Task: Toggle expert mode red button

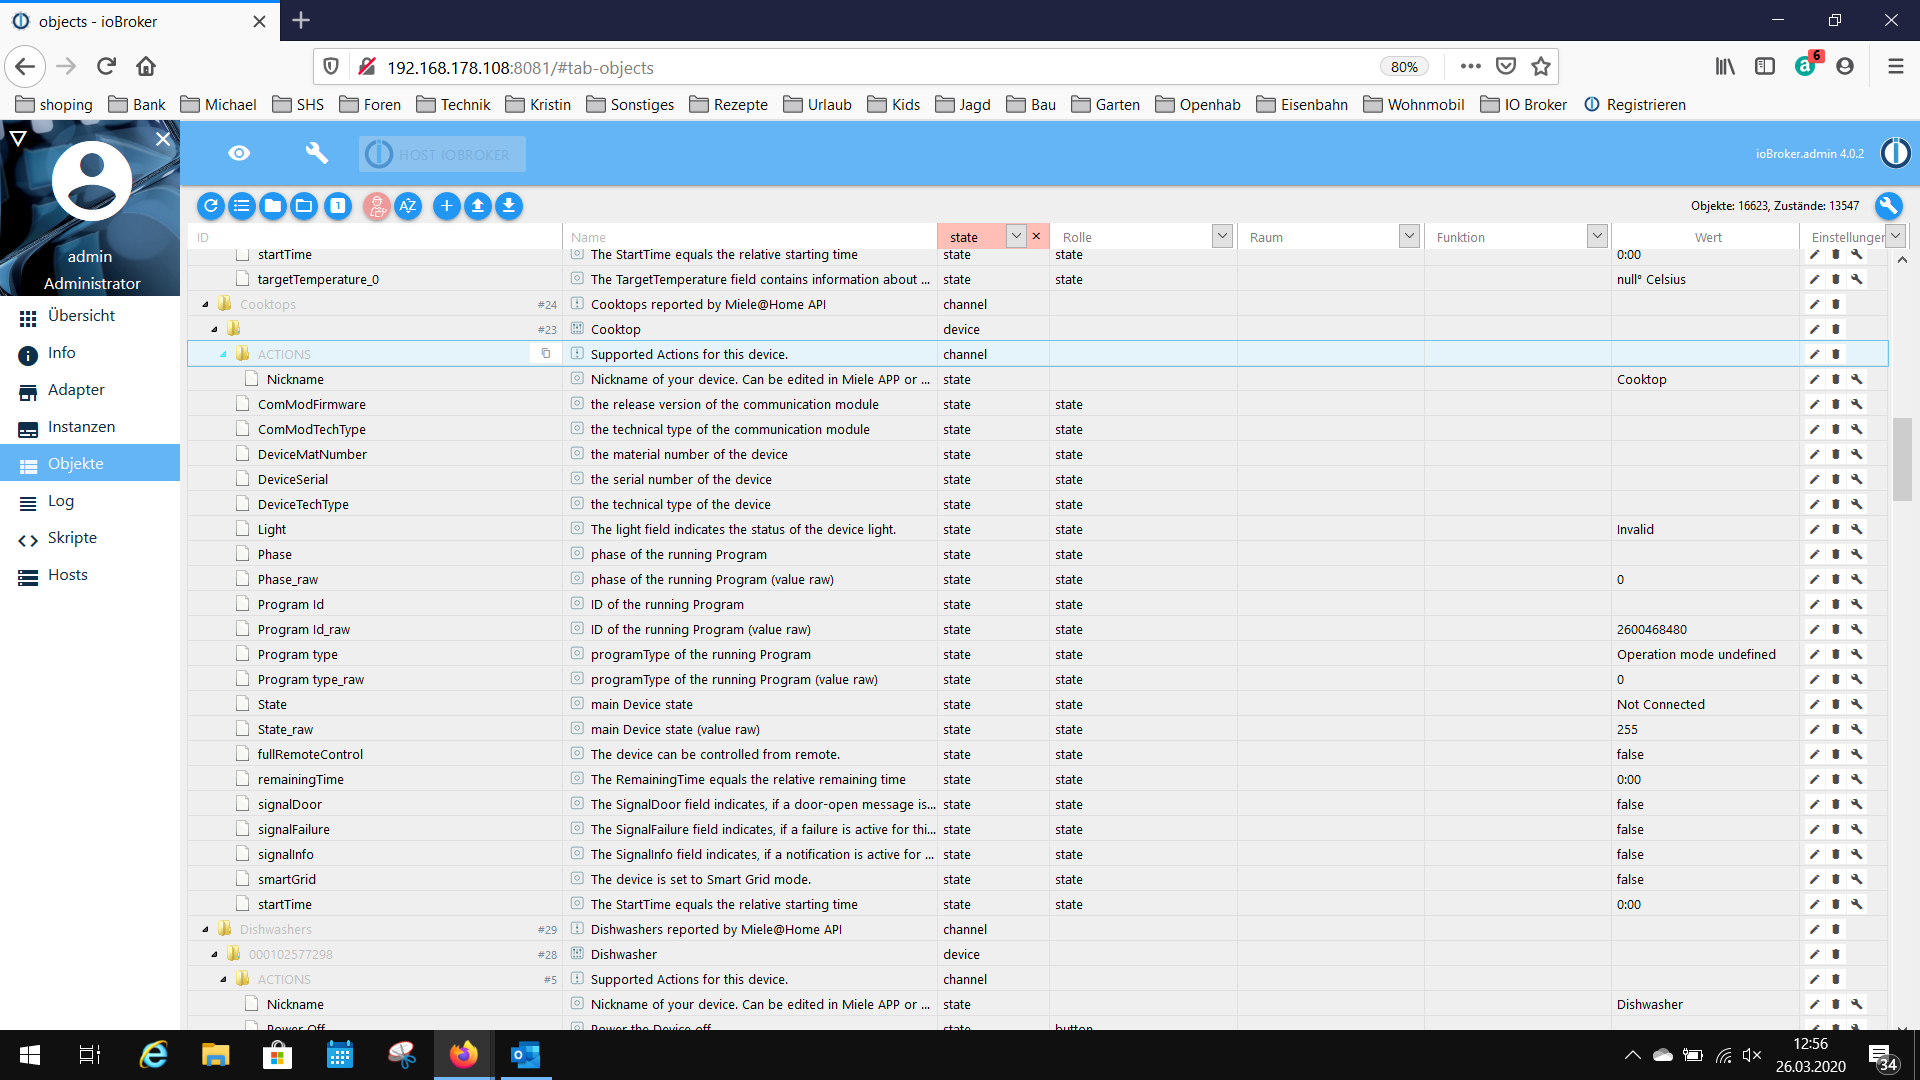Action: (x=377, y=206)
